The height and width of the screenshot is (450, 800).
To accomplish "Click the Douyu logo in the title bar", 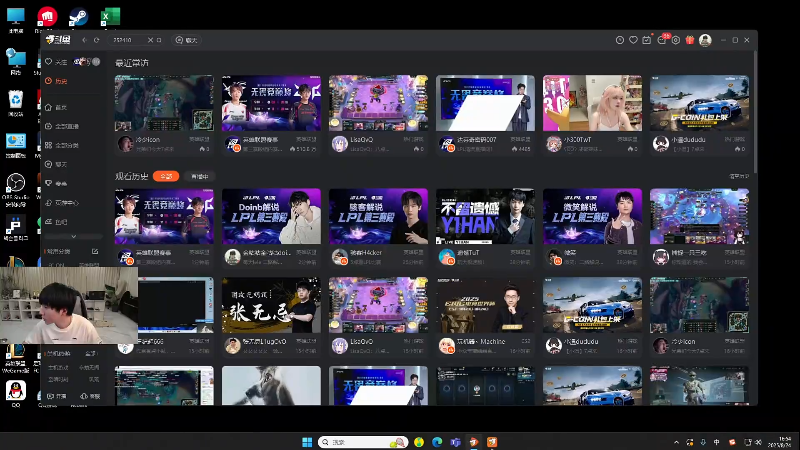I will tap(58, 40).
